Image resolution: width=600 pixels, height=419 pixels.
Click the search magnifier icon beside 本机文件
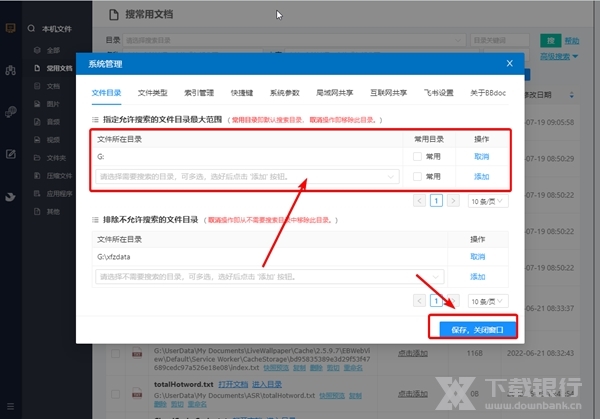click(x=31, y=28)
